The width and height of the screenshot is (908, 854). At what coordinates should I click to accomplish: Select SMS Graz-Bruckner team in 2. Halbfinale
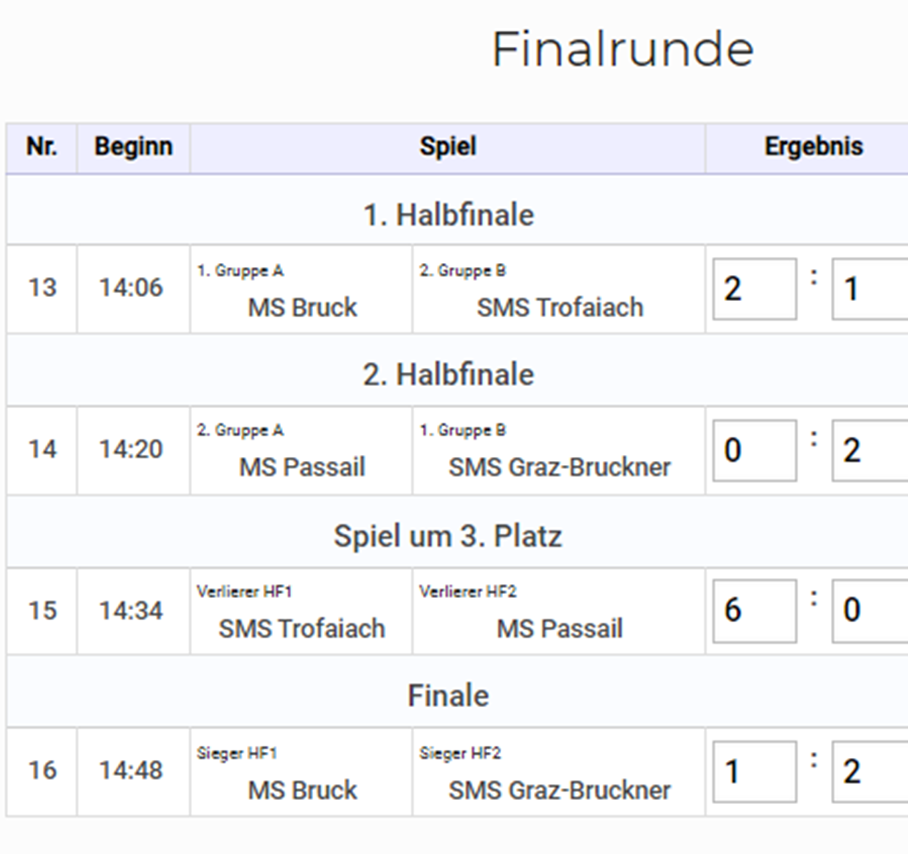point(559,467)
